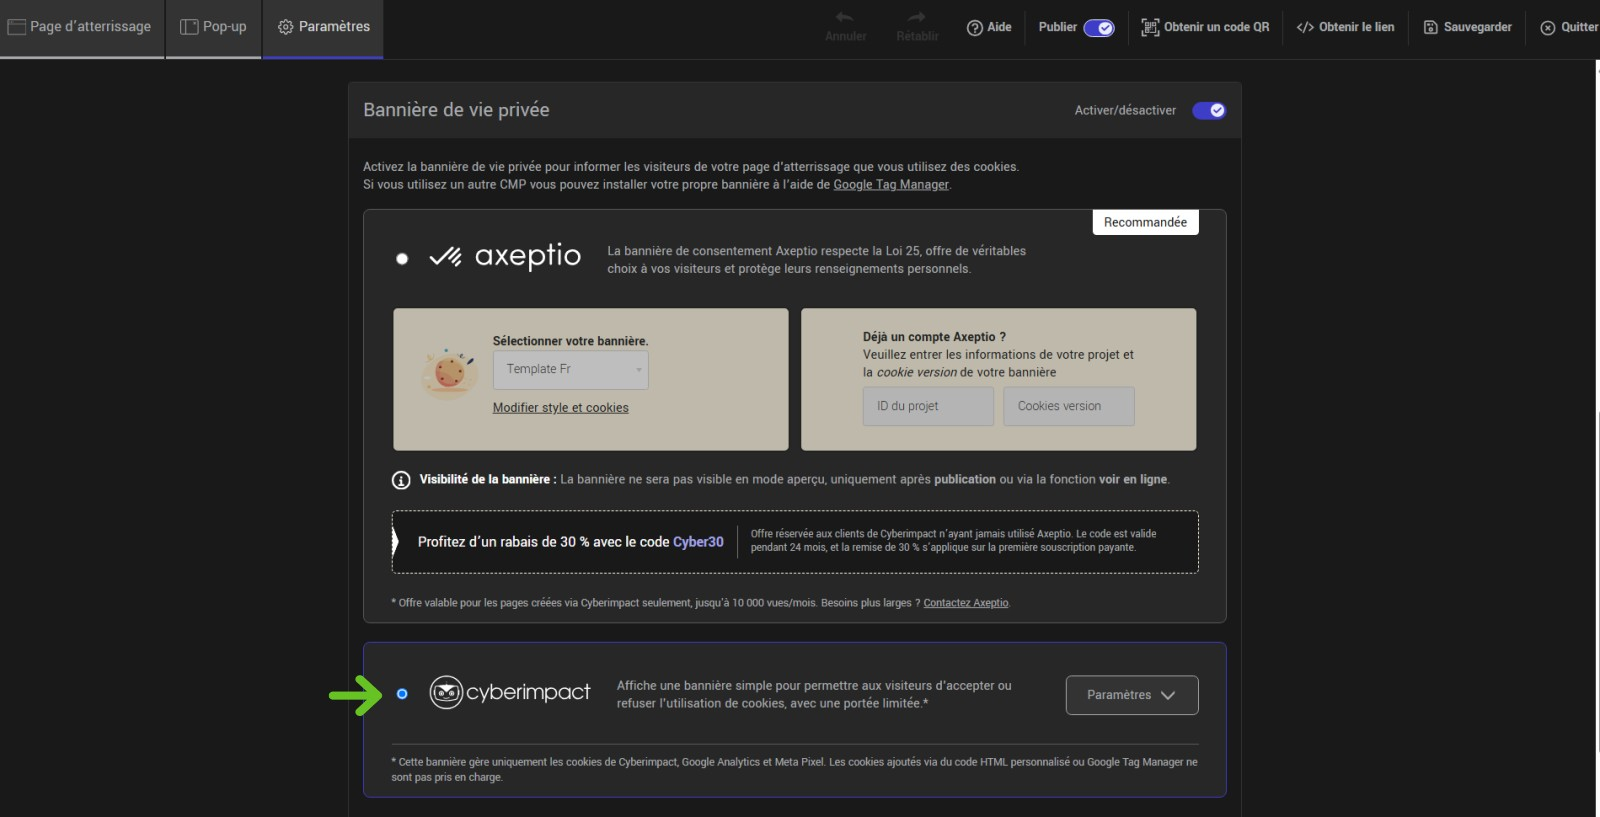The height and width of the screenshot is (817, 1600).
Task: Click the Cookies version input field
Action: click(1068, 407)
